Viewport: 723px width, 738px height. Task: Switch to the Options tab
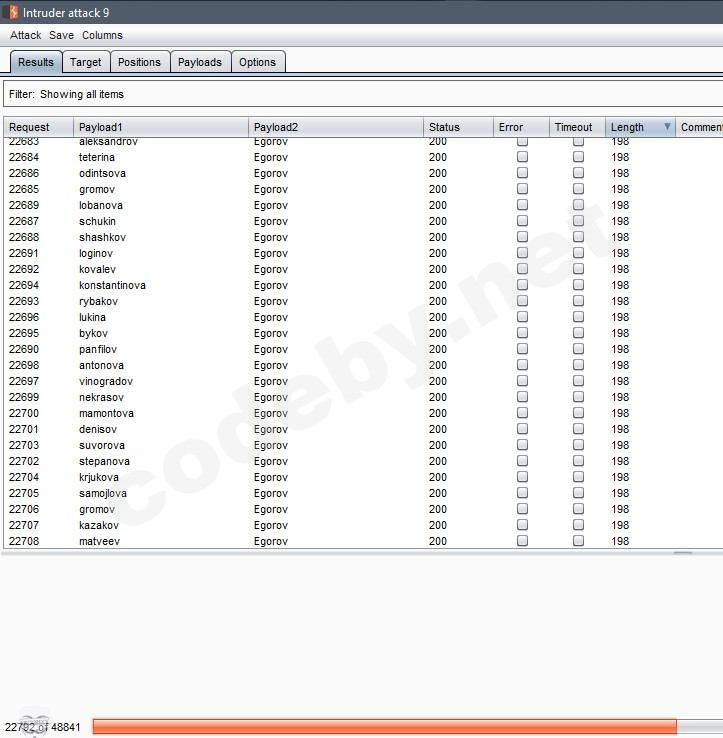(257, 62)
